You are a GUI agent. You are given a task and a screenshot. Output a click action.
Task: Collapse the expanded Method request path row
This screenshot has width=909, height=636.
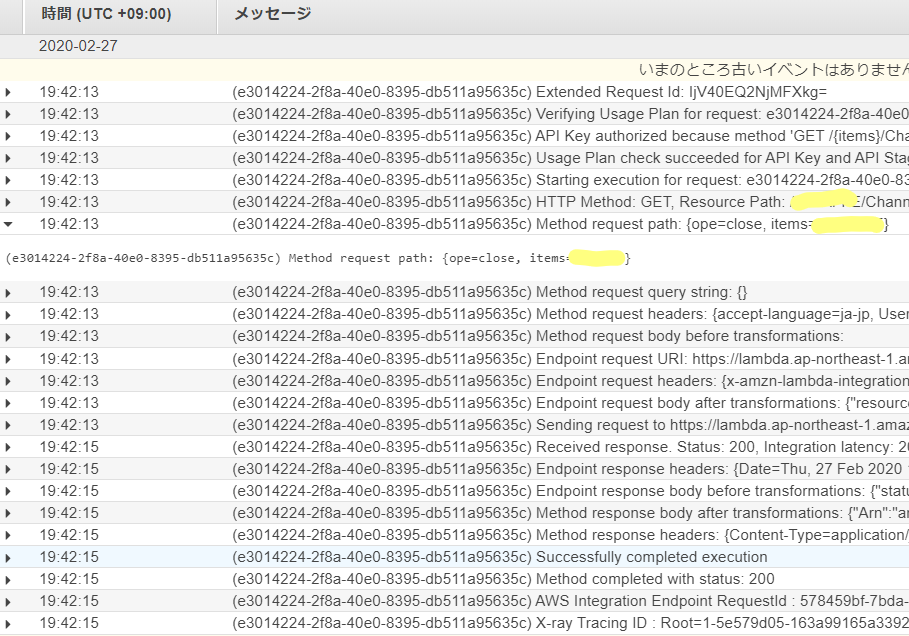point(8,224)
